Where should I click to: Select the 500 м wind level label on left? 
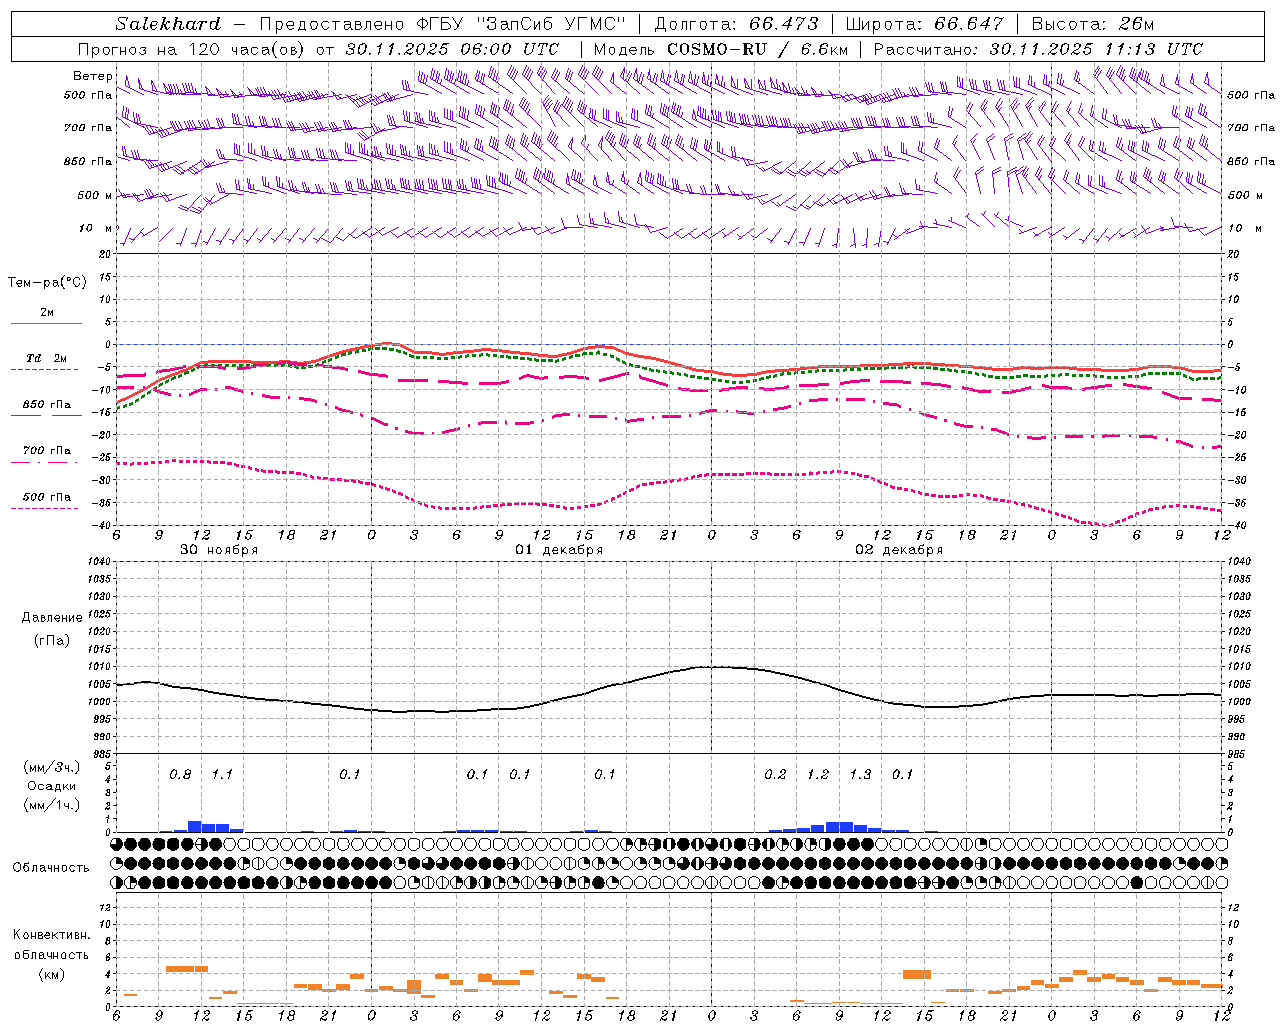pyautogui.click(x=96, y=195)
